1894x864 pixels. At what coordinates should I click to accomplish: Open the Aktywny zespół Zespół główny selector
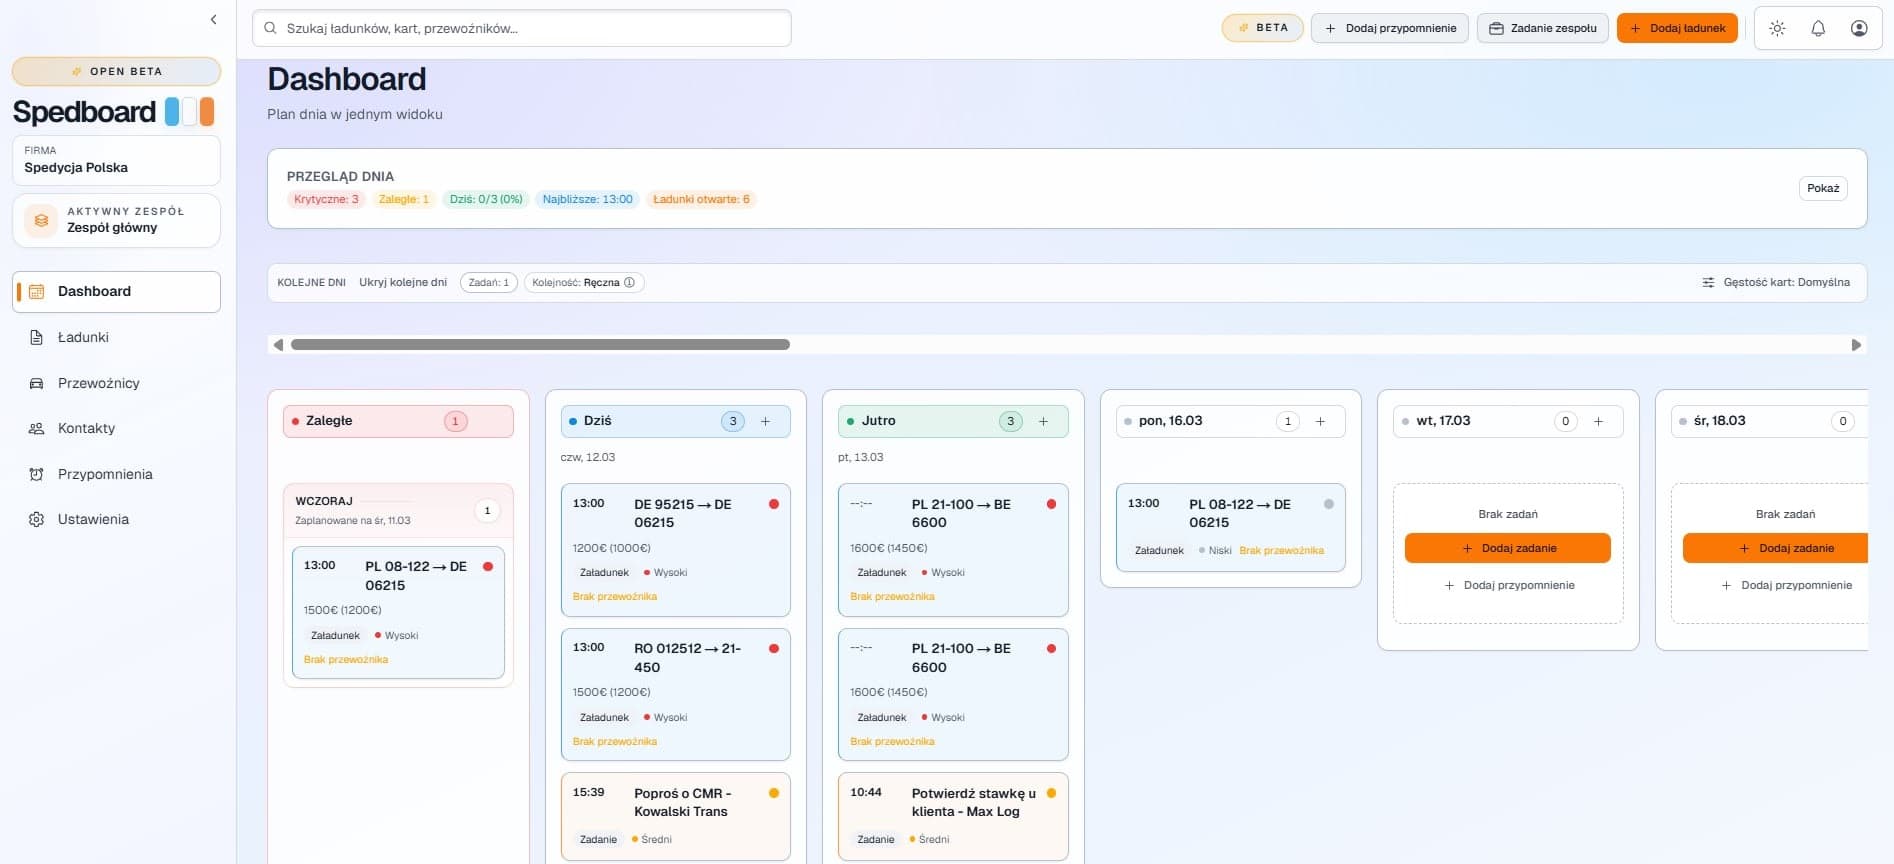coord(116,220)
